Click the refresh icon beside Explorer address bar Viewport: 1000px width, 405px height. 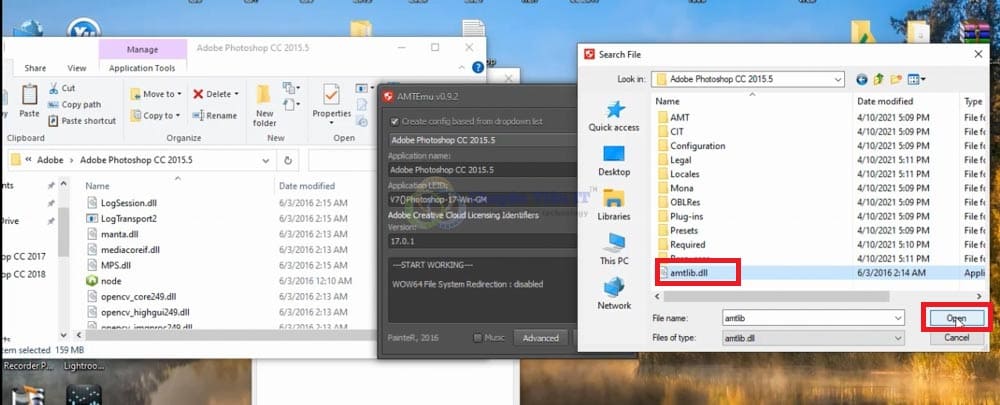click(288, 160)
